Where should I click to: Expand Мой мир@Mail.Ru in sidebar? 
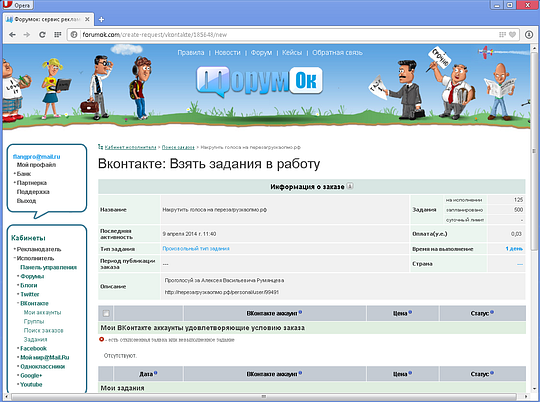click(45, 358)
